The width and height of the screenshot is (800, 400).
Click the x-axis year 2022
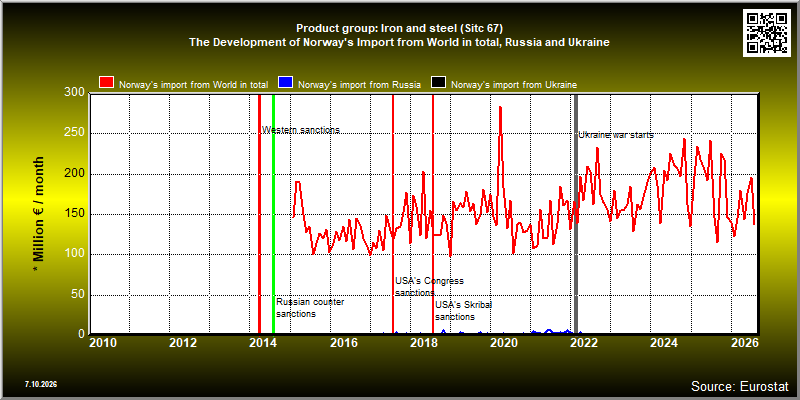[x=584, y=343]
